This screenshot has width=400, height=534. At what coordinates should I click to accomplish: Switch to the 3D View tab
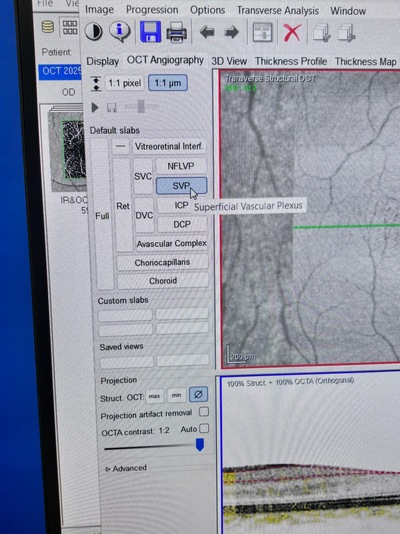(x=229, y=61)
